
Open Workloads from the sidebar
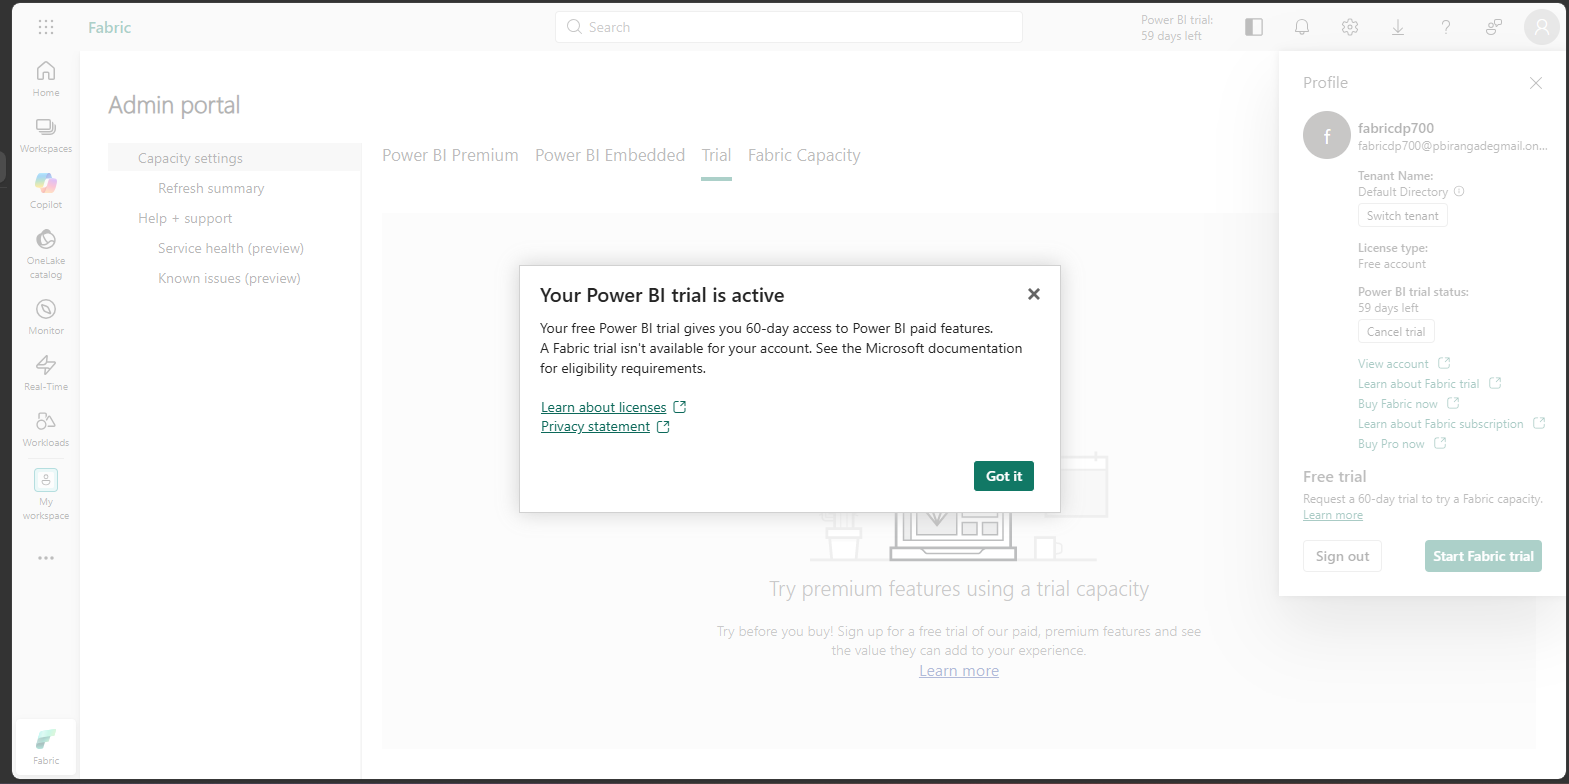(46, 429)
